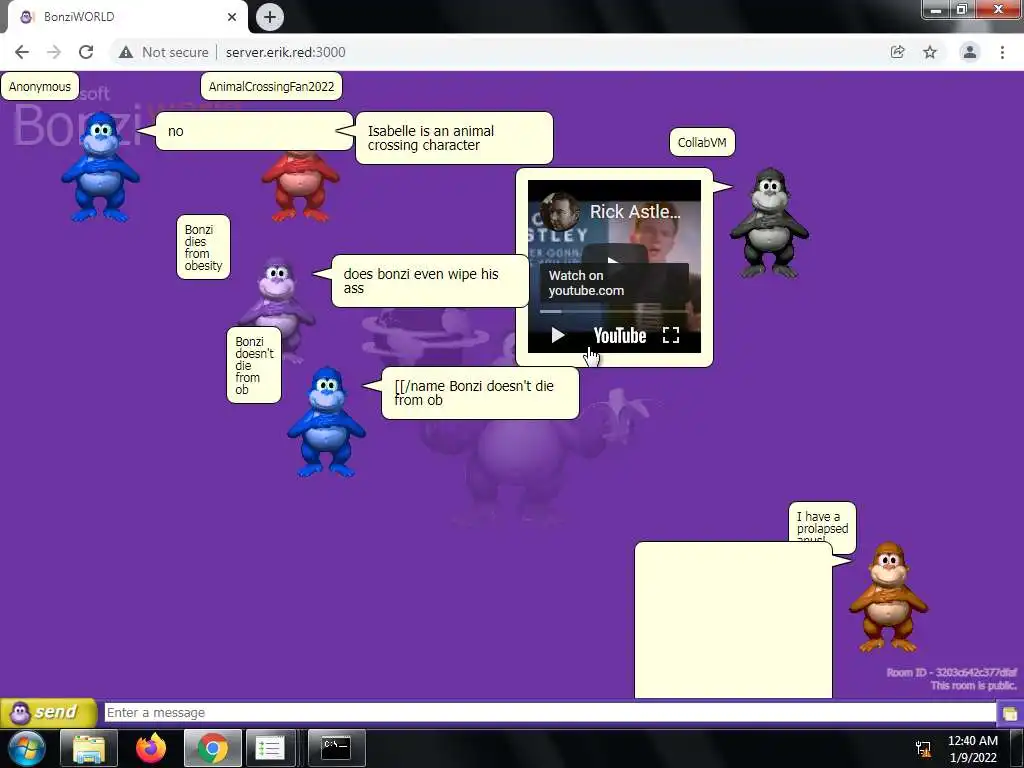Select the BonziWORLD tab
Viewport: 1024px width, 768px height.
point(124,17)
